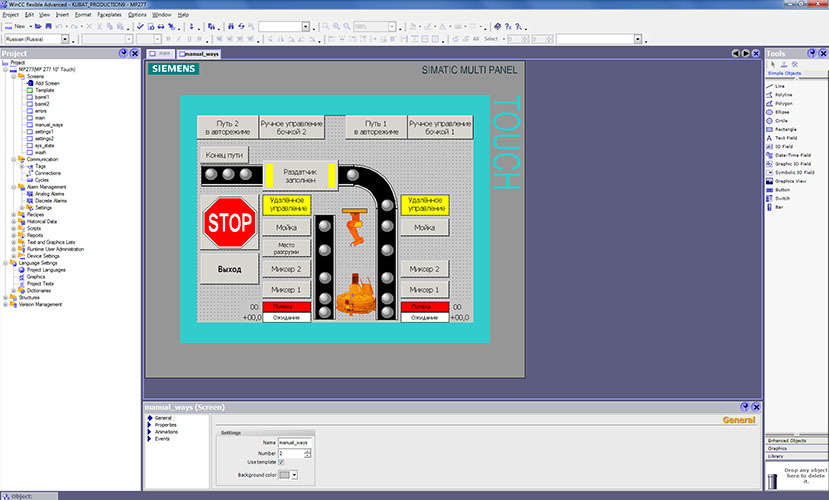Select Add Screen in project tree
829x500 pixels.
[47, 84]
